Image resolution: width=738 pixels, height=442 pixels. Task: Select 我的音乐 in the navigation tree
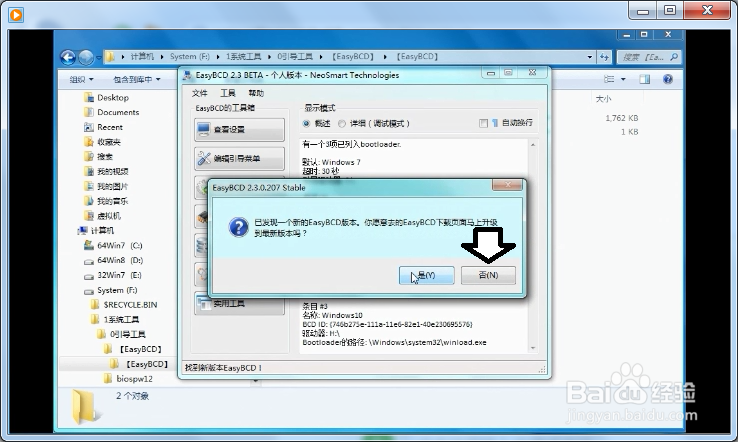pos(112,201)
